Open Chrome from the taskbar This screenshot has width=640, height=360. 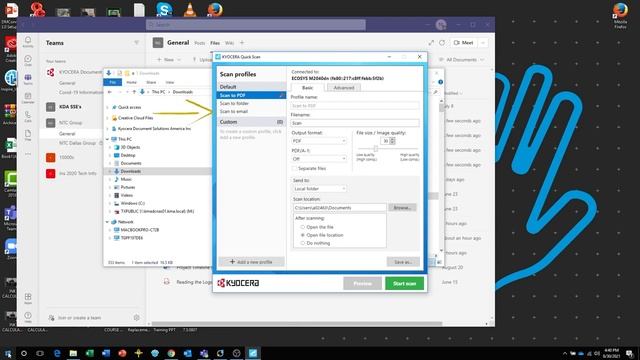171,353
